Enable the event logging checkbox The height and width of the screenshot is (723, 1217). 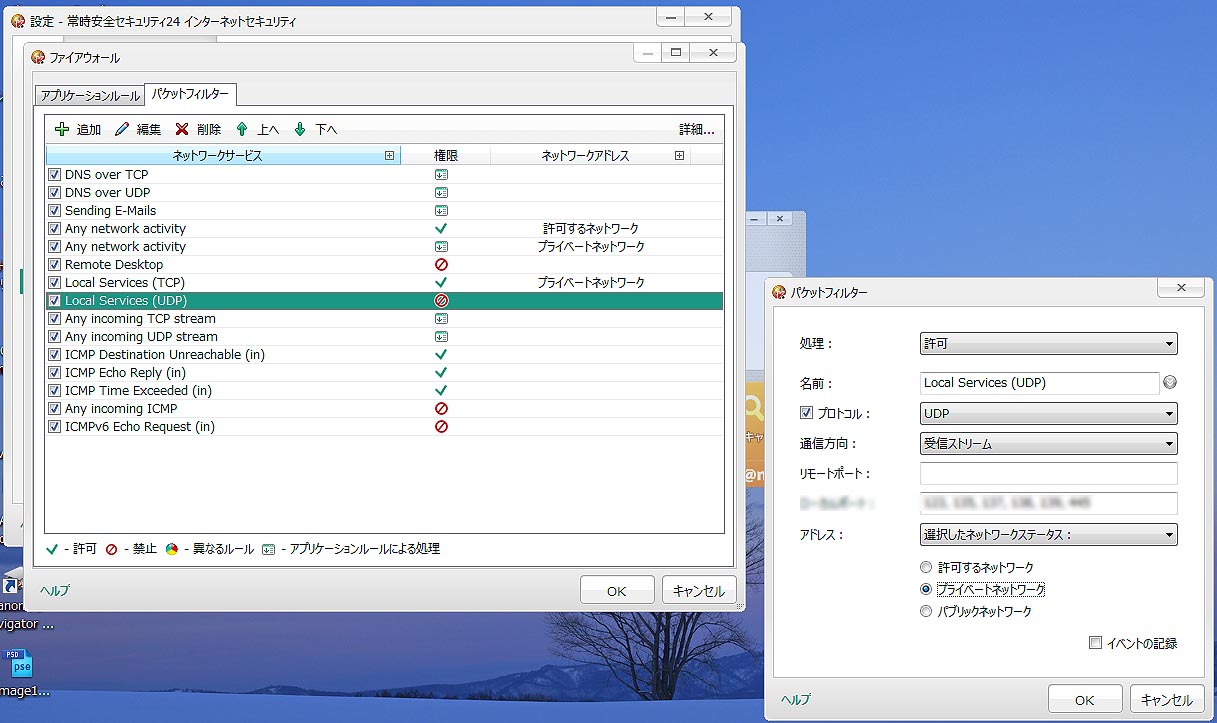[x=1095, y=643]
